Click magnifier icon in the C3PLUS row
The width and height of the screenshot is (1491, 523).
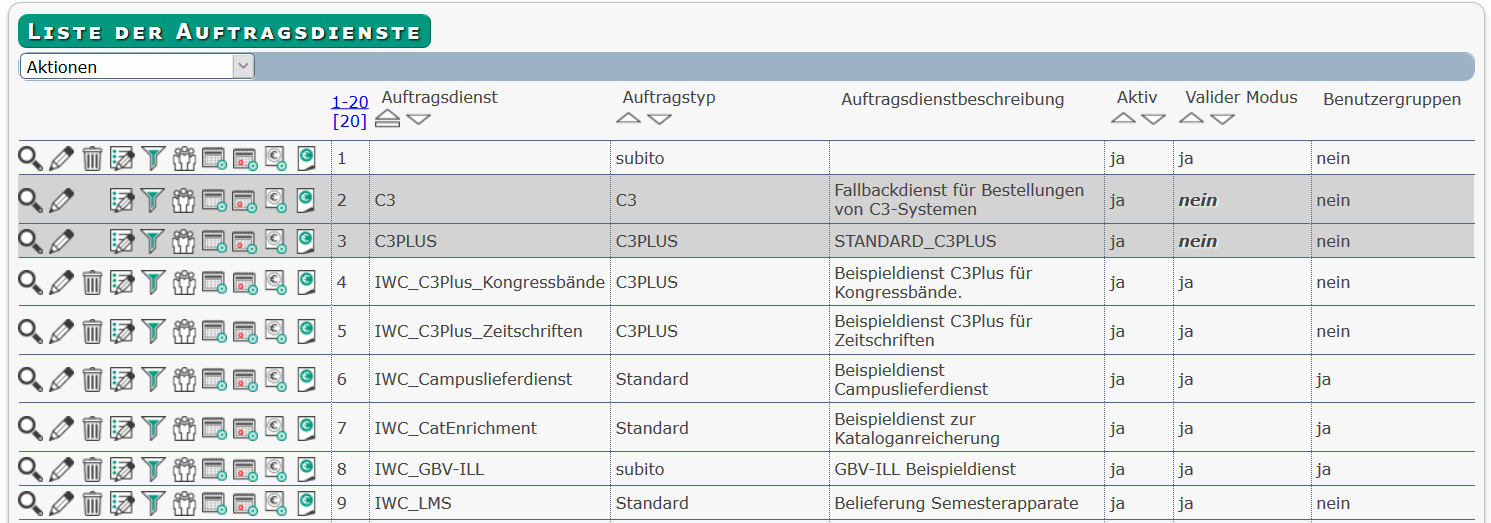tap(31, 241)
